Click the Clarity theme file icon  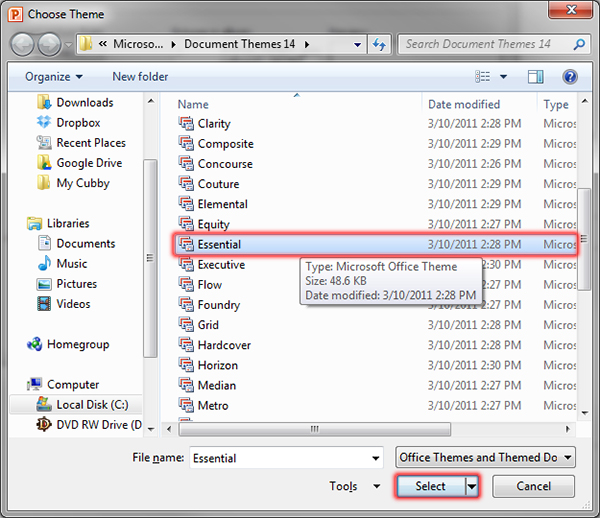pos(186,123)
